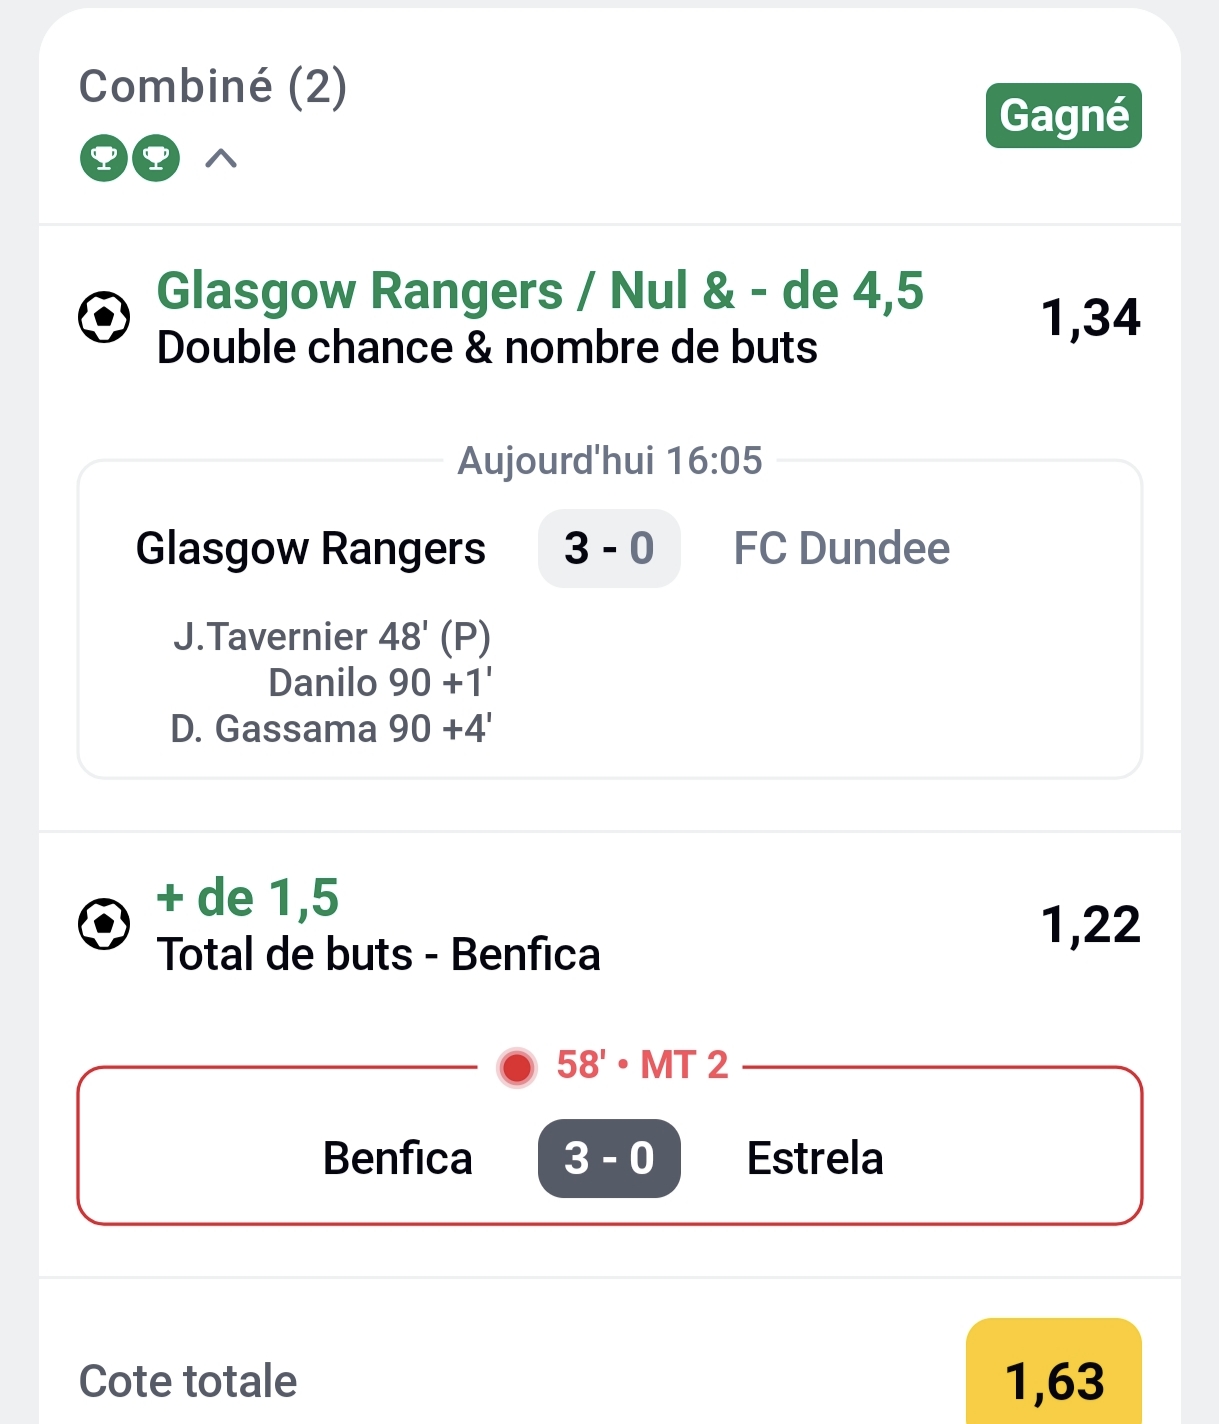Click the red live indicator dot
Viewport: 1219px width, 1424px height.
[517, 1067]
